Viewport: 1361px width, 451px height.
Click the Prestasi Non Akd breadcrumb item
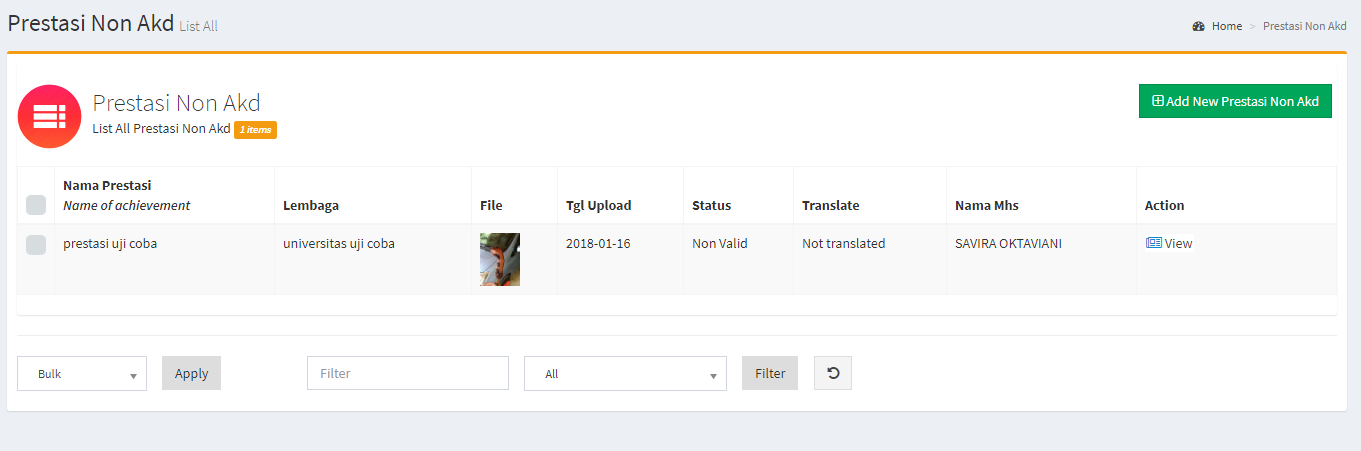pyautogui.click(x=1304, y=26)
